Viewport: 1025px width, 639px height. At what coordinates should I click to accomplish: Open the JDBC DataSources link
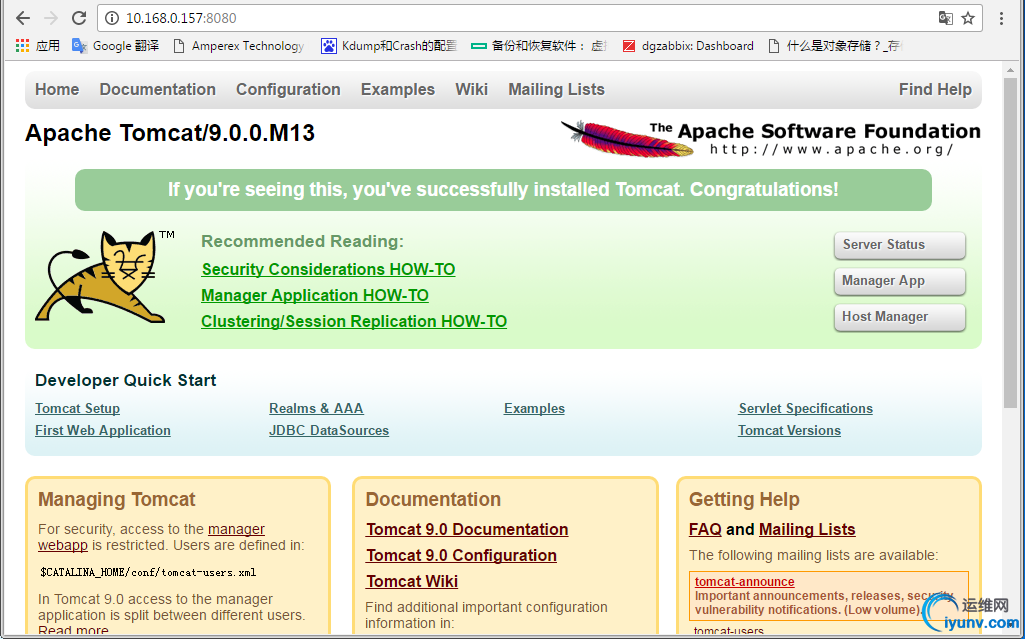pos(329,431)
